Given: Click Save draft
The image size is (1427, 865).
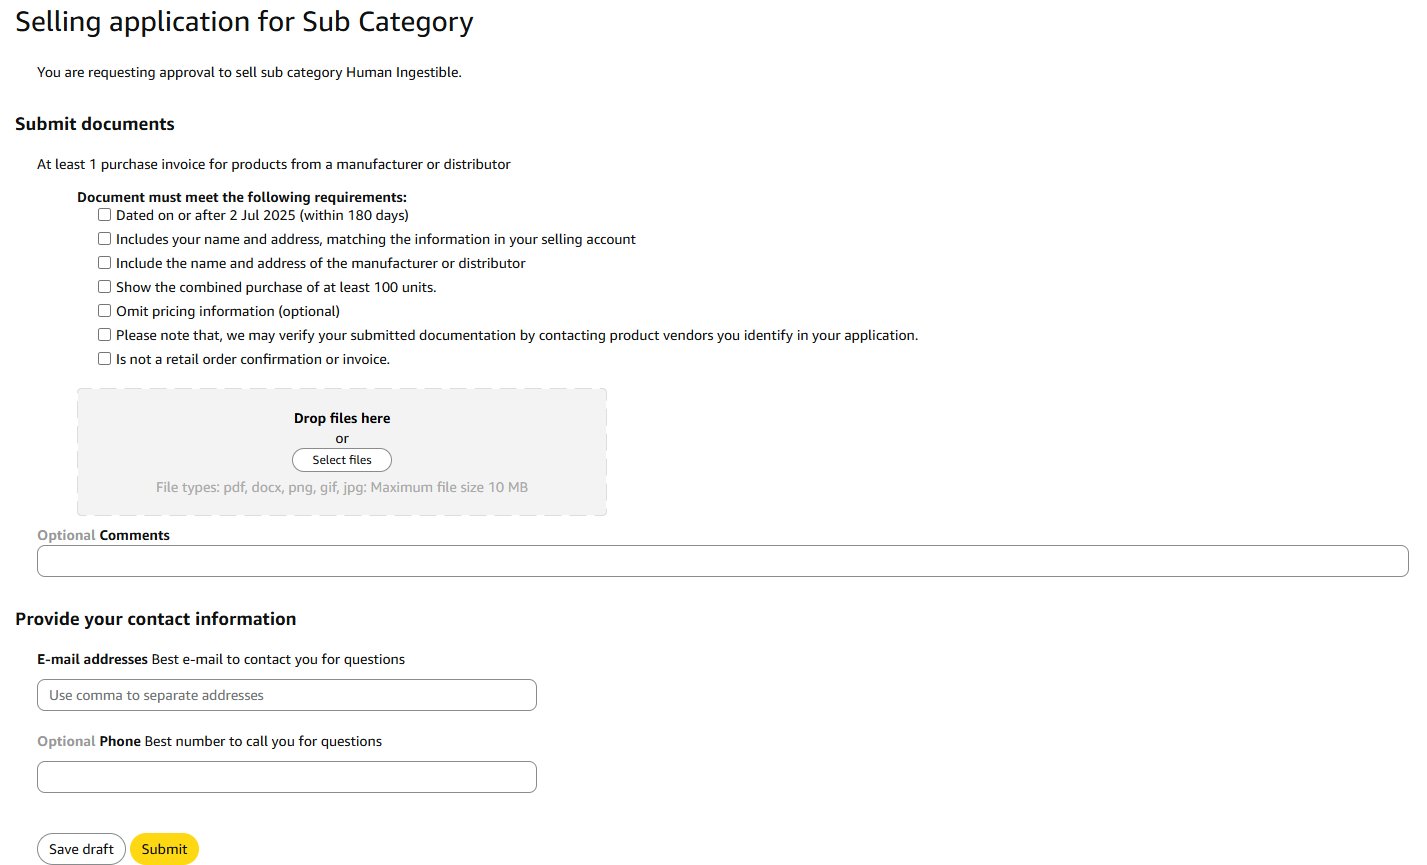Looking at the screenshot, I should tap(81, 848).
